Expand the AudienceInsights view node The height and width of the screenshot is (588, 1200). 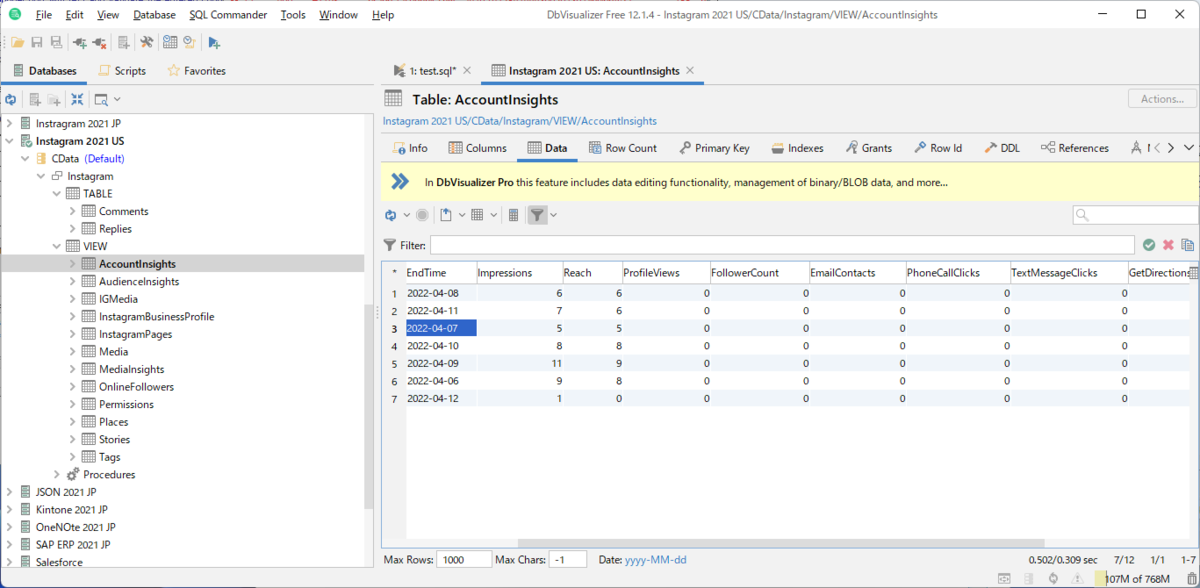tap(73, 282)
